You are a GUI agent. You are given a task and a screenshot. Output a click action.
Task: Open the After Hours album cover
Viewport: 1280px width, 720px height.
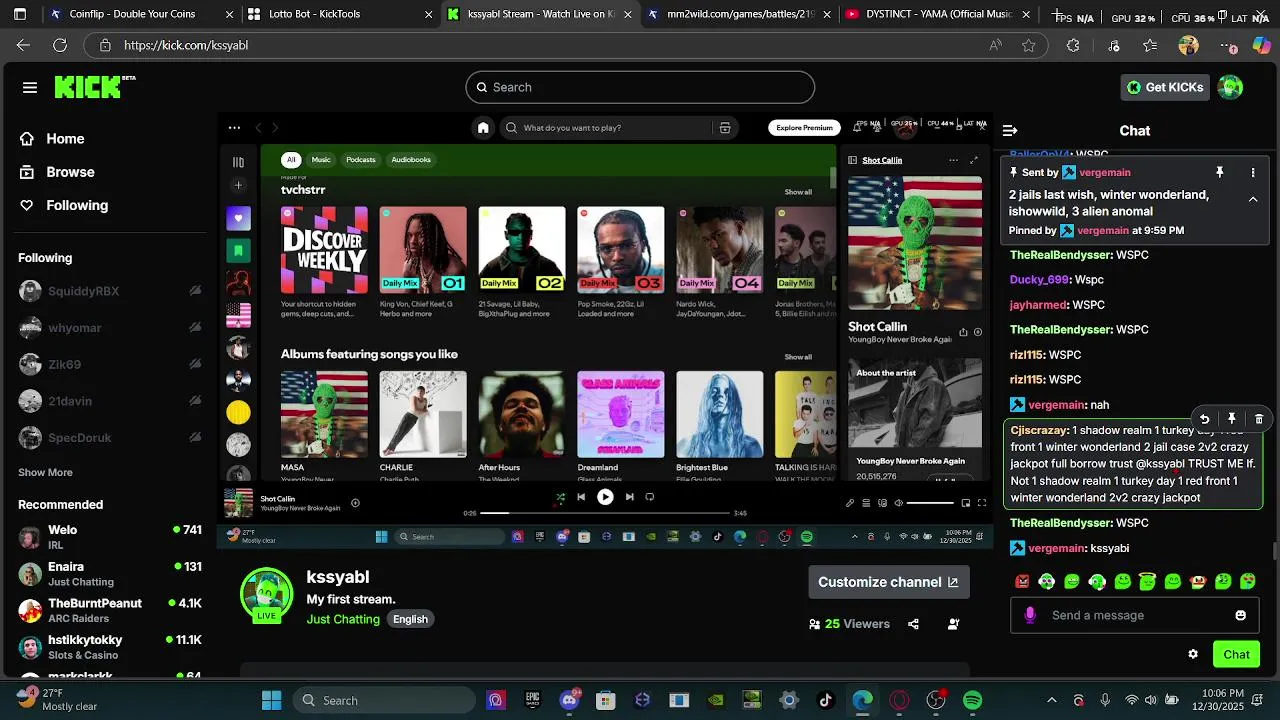[x=521, y=414]
